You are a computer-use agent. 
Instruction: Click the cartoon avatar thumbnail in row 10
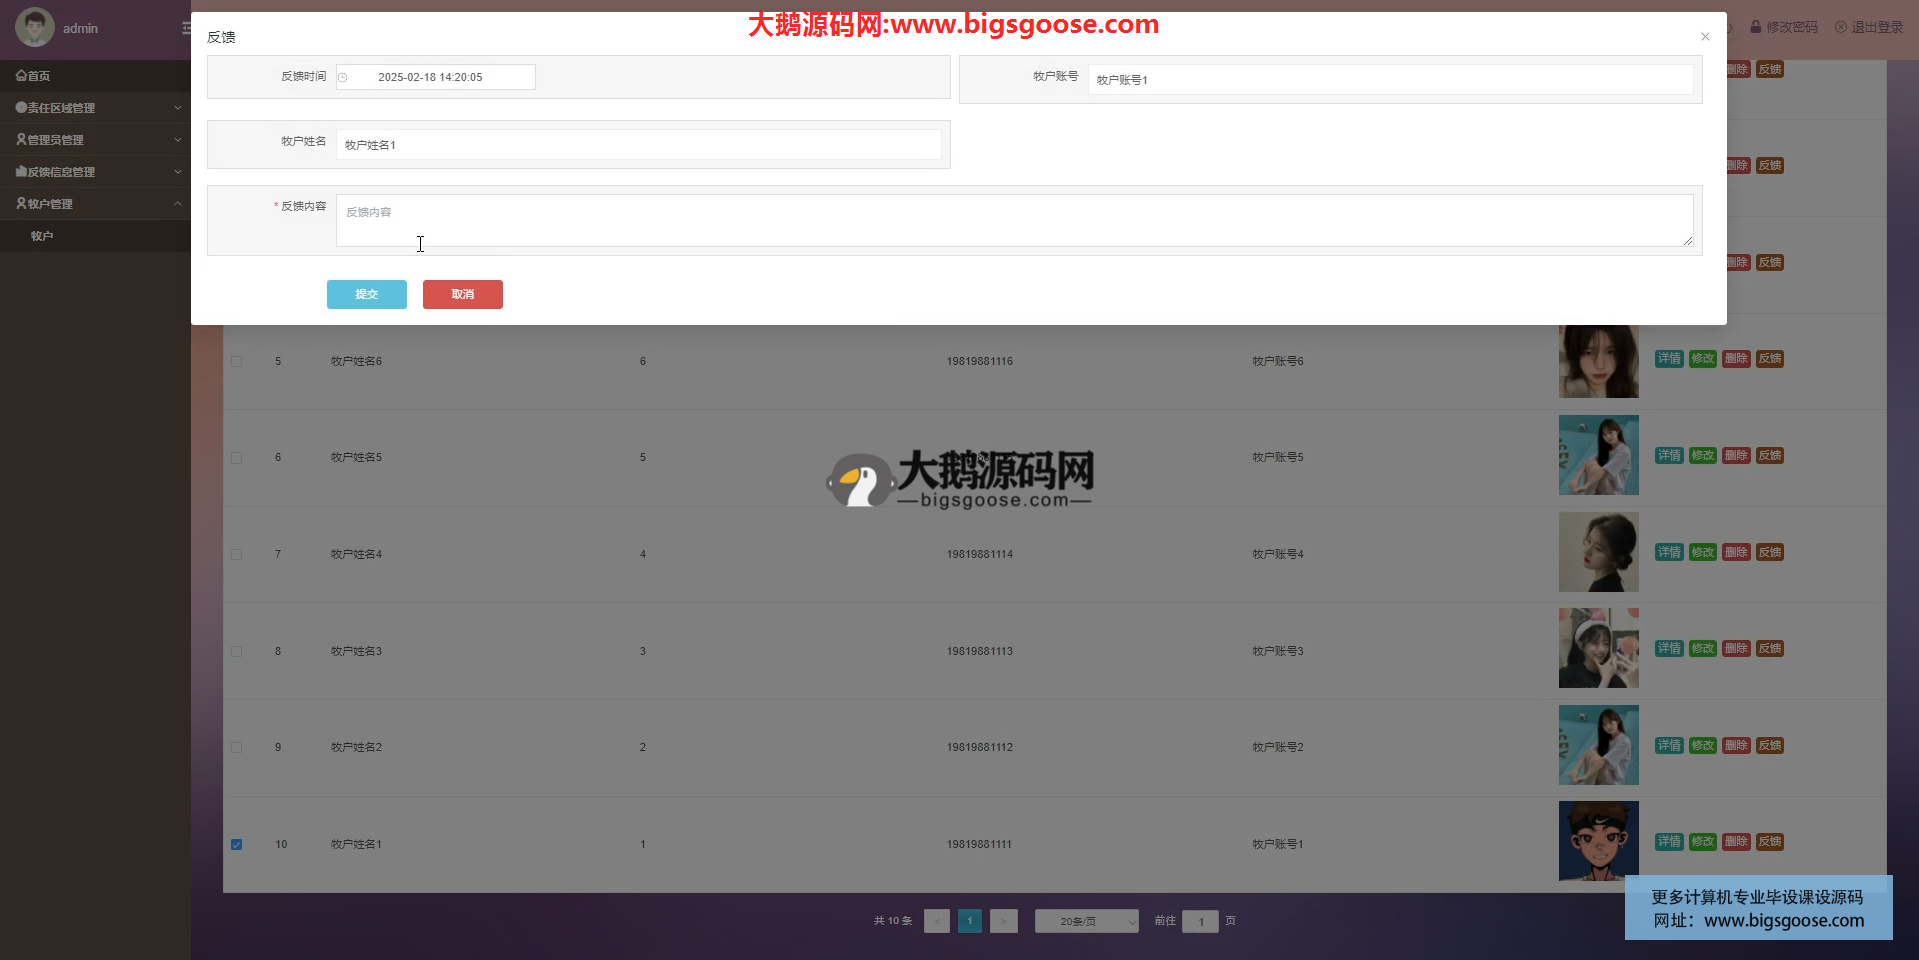point(1598,841)
